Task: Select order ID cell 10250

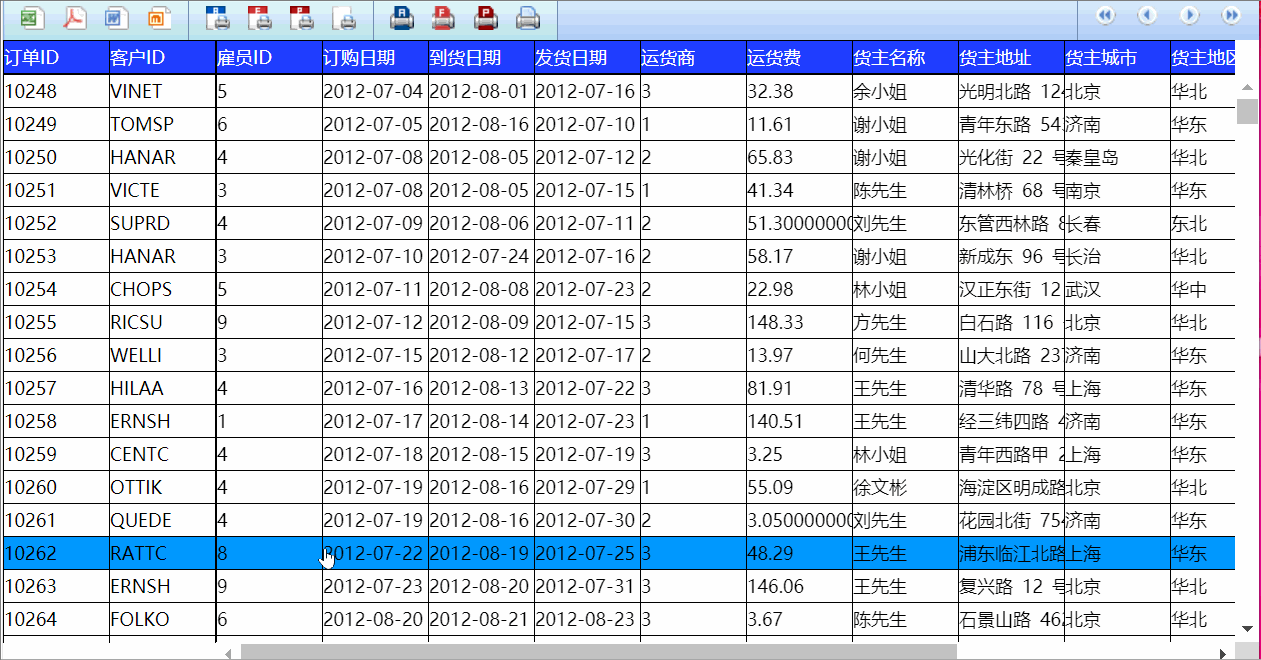Action: [x=55, y=157]
